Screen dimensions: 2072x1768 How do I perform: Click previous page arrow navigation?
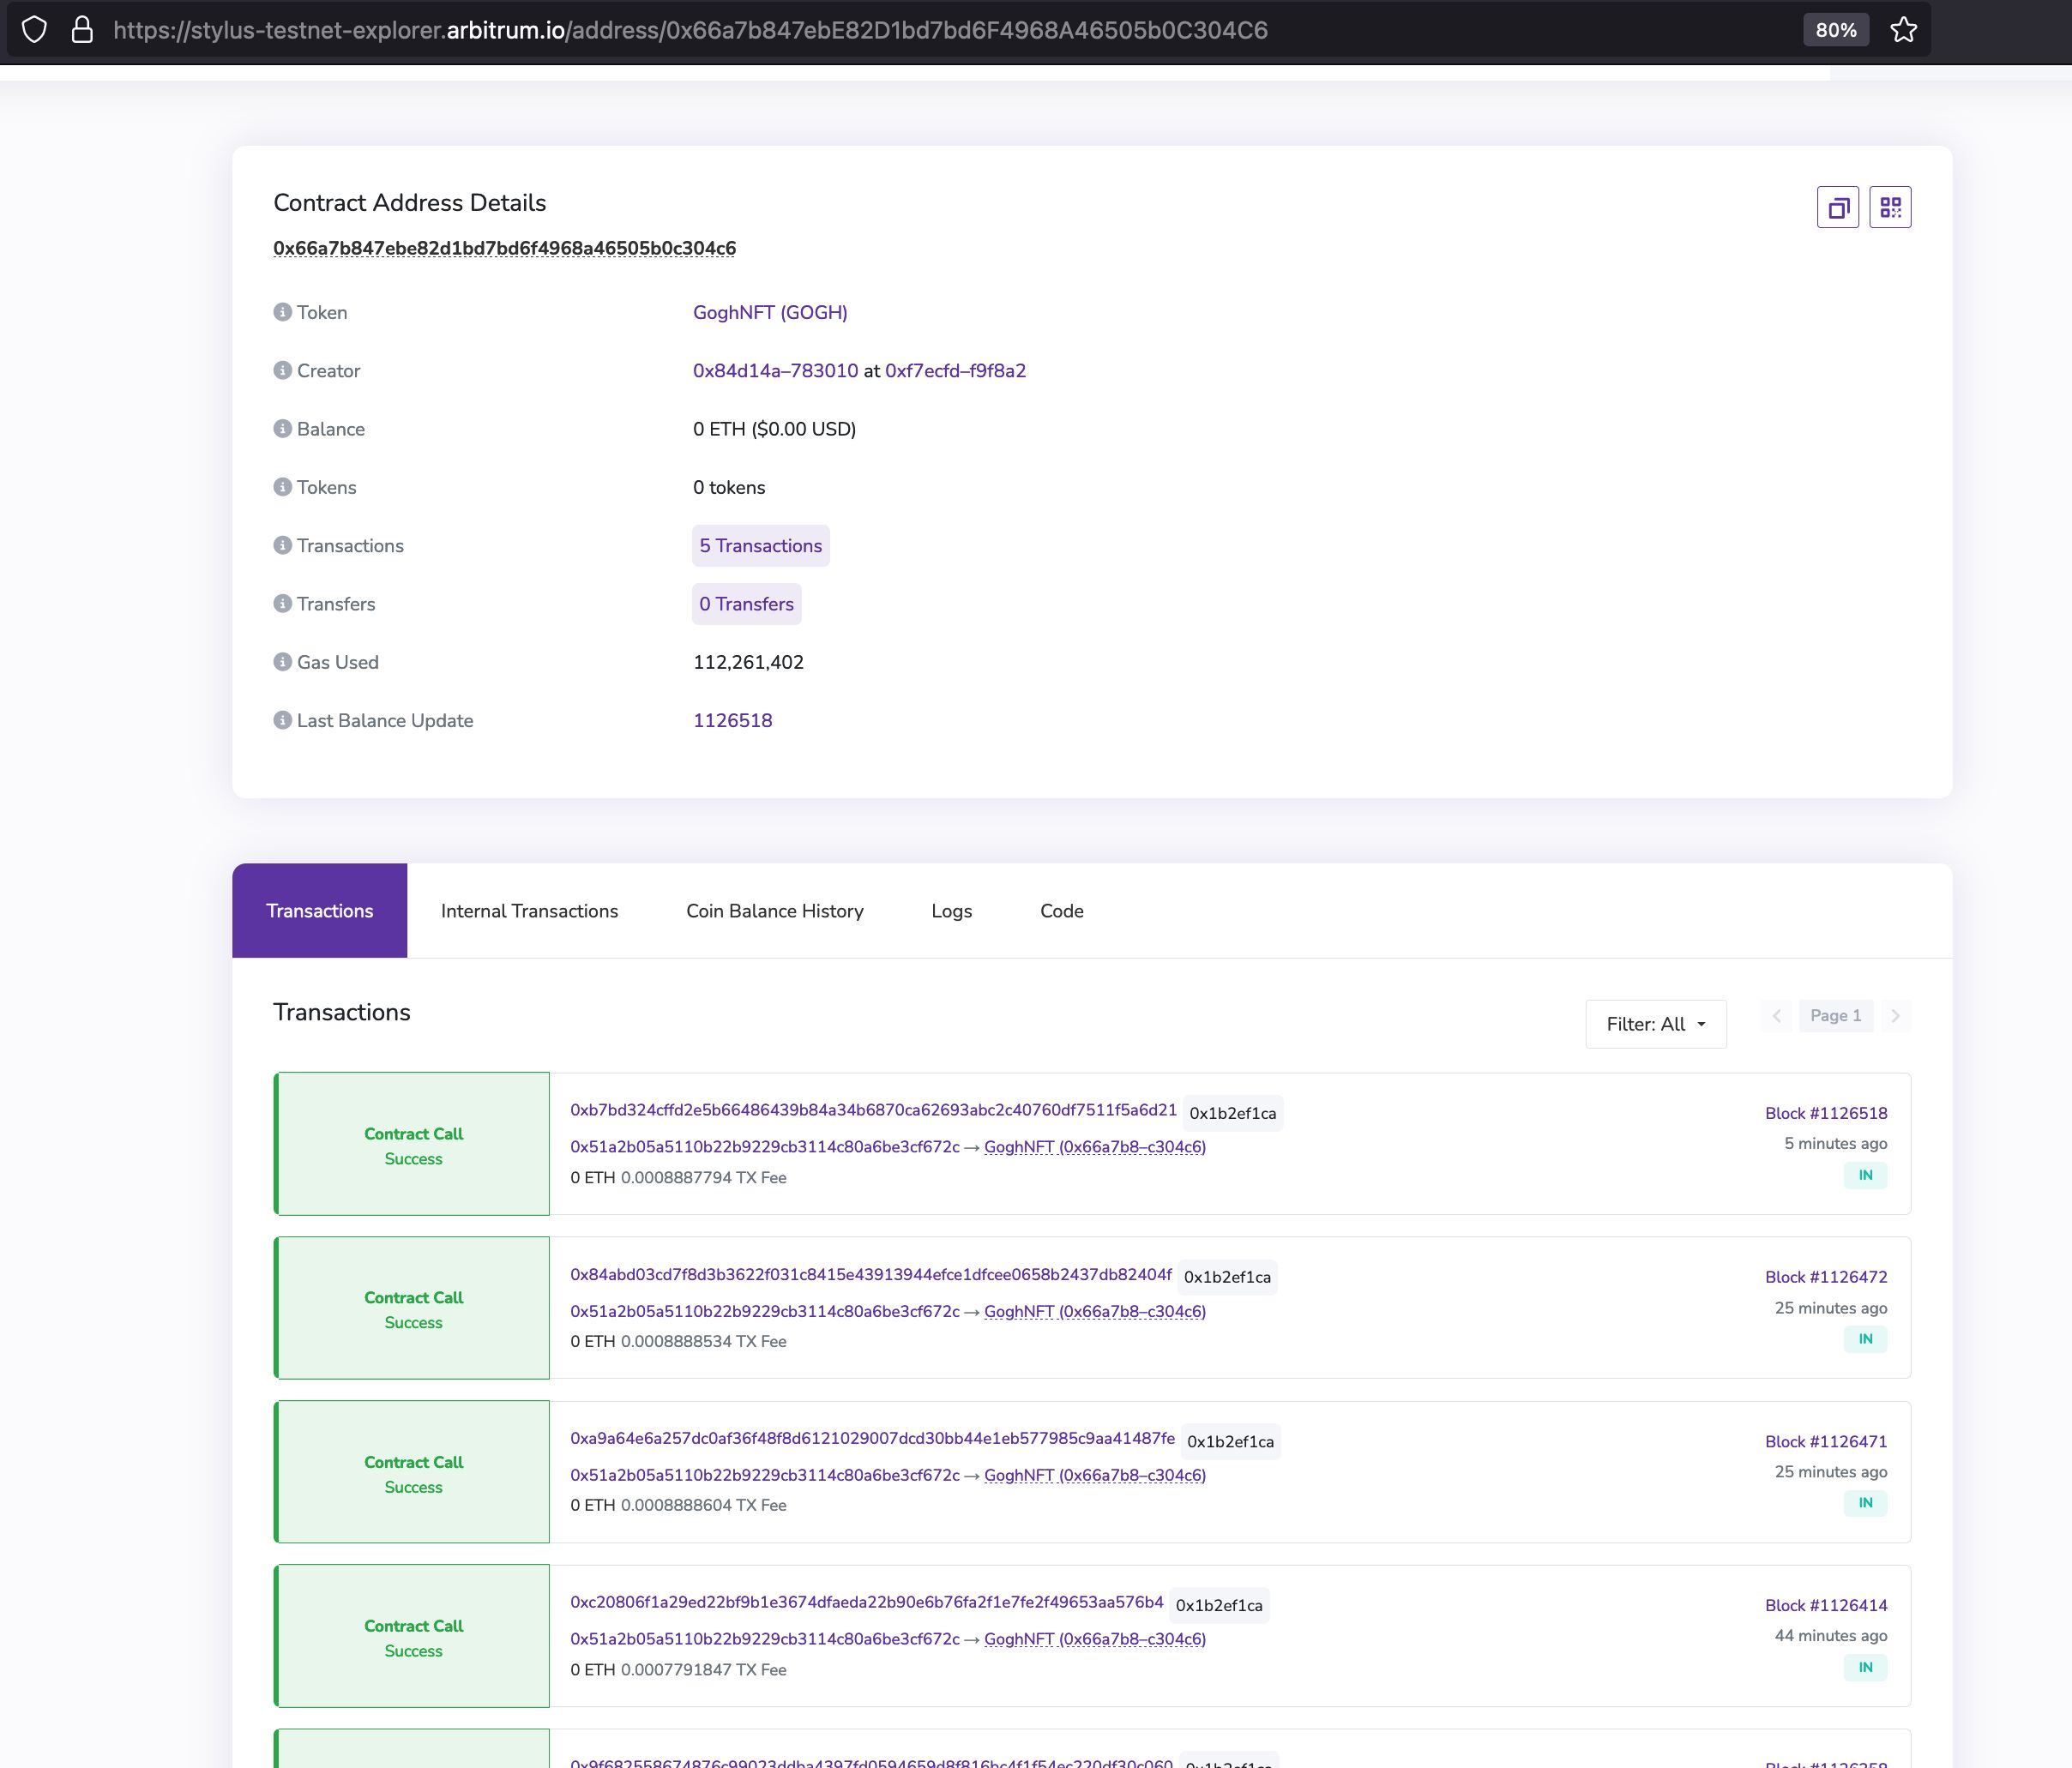click(1775, 1015)
